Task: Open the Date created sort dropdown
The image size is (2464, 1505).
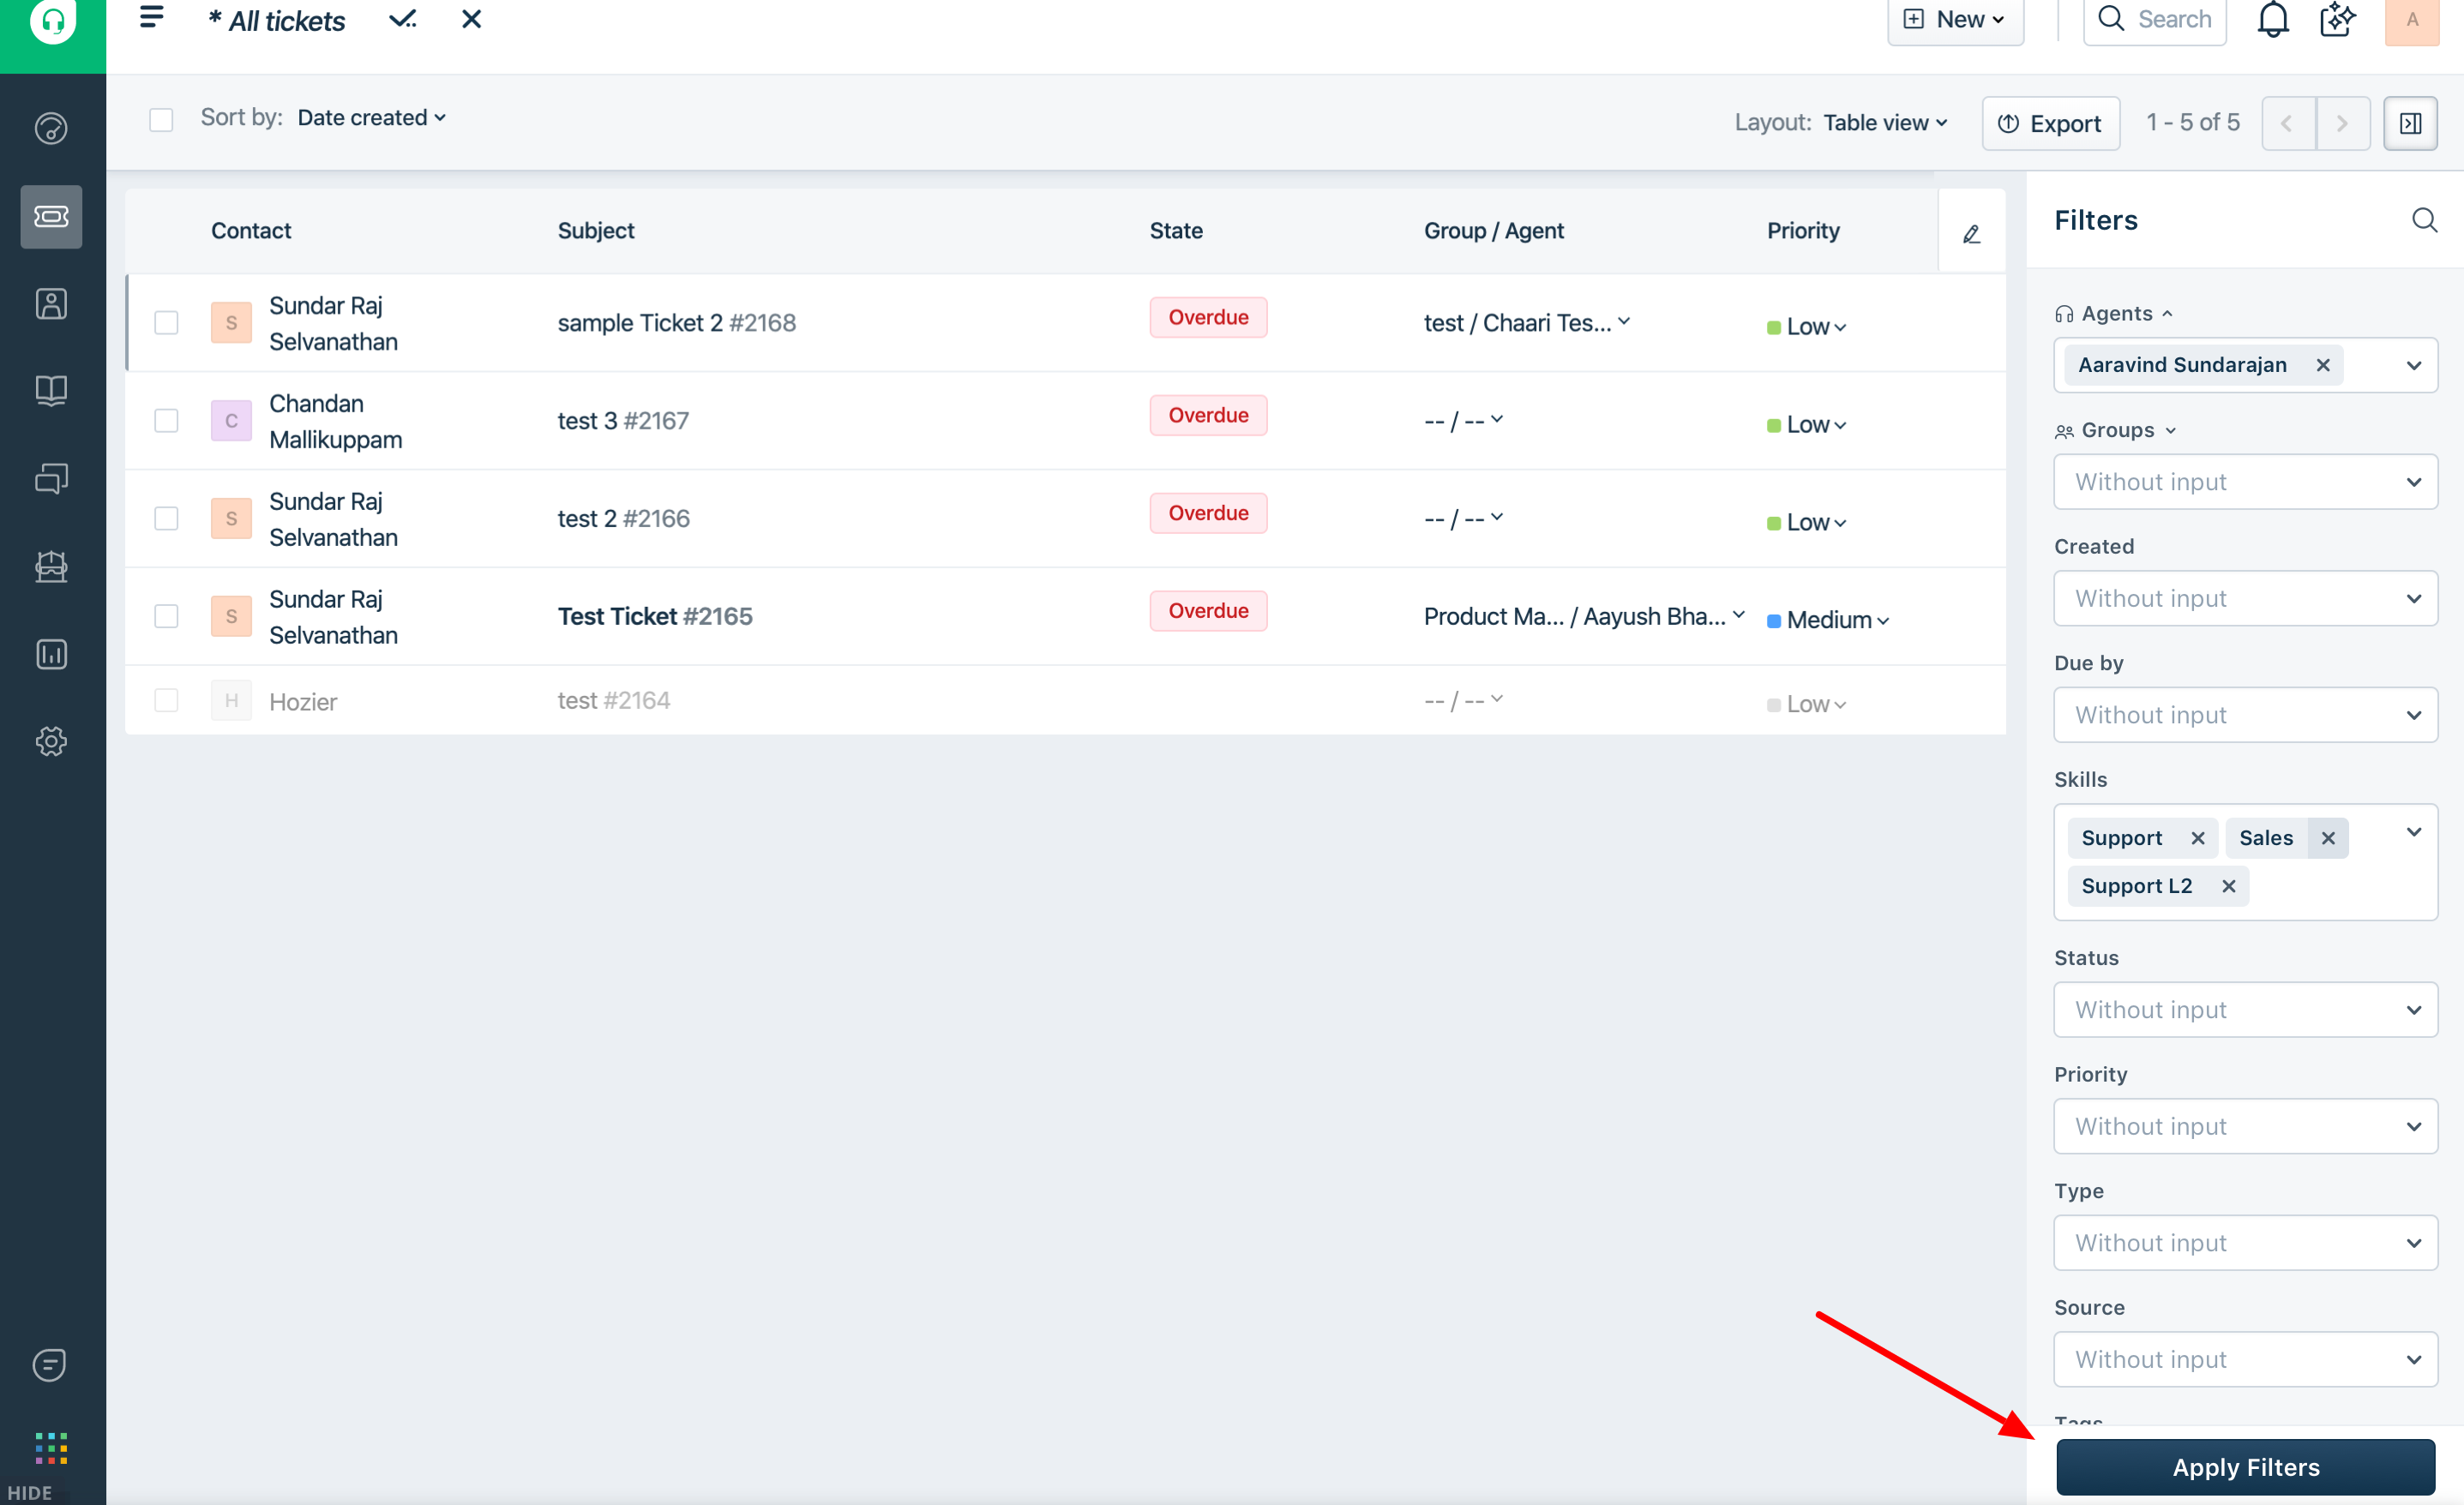Action: pyautogui.click(x=371, y=118)
